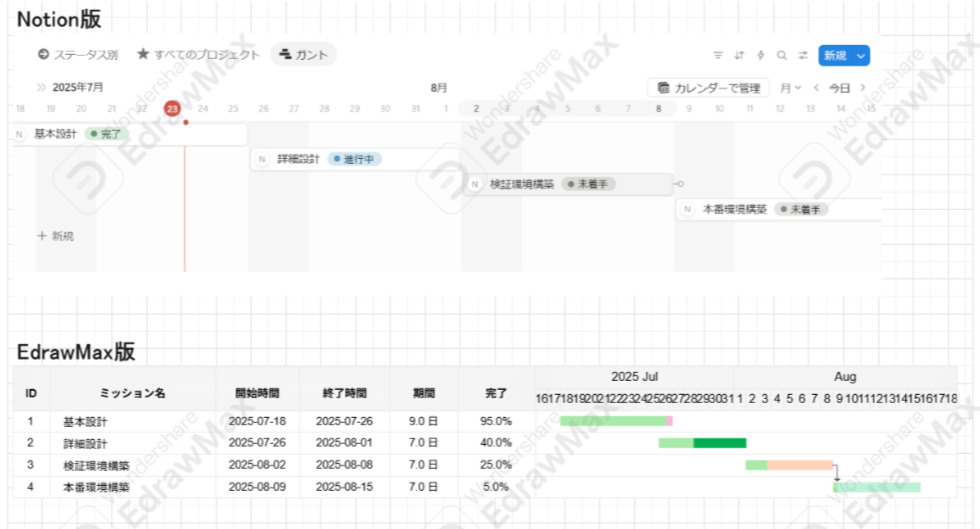The image size is (980, 529).
Task: Click the 終了時間 column header
Action: coord(344,393)
